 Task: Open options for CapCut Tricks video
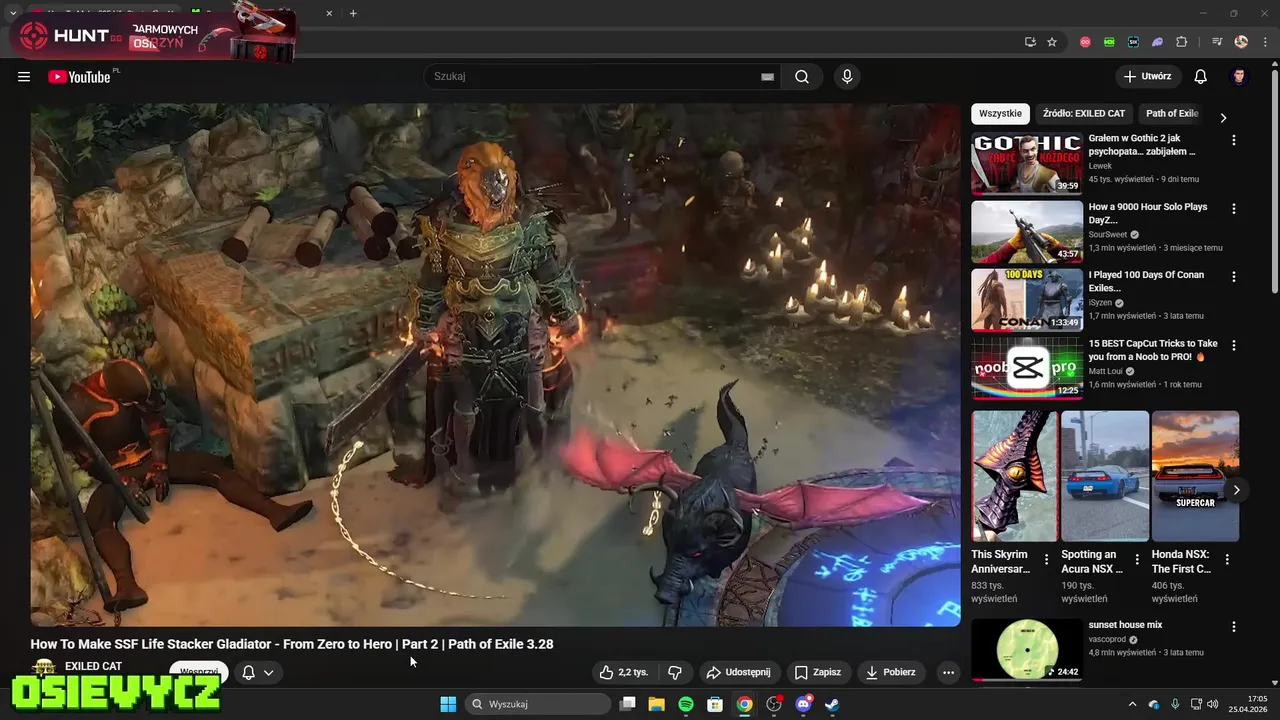[1233, 345]
